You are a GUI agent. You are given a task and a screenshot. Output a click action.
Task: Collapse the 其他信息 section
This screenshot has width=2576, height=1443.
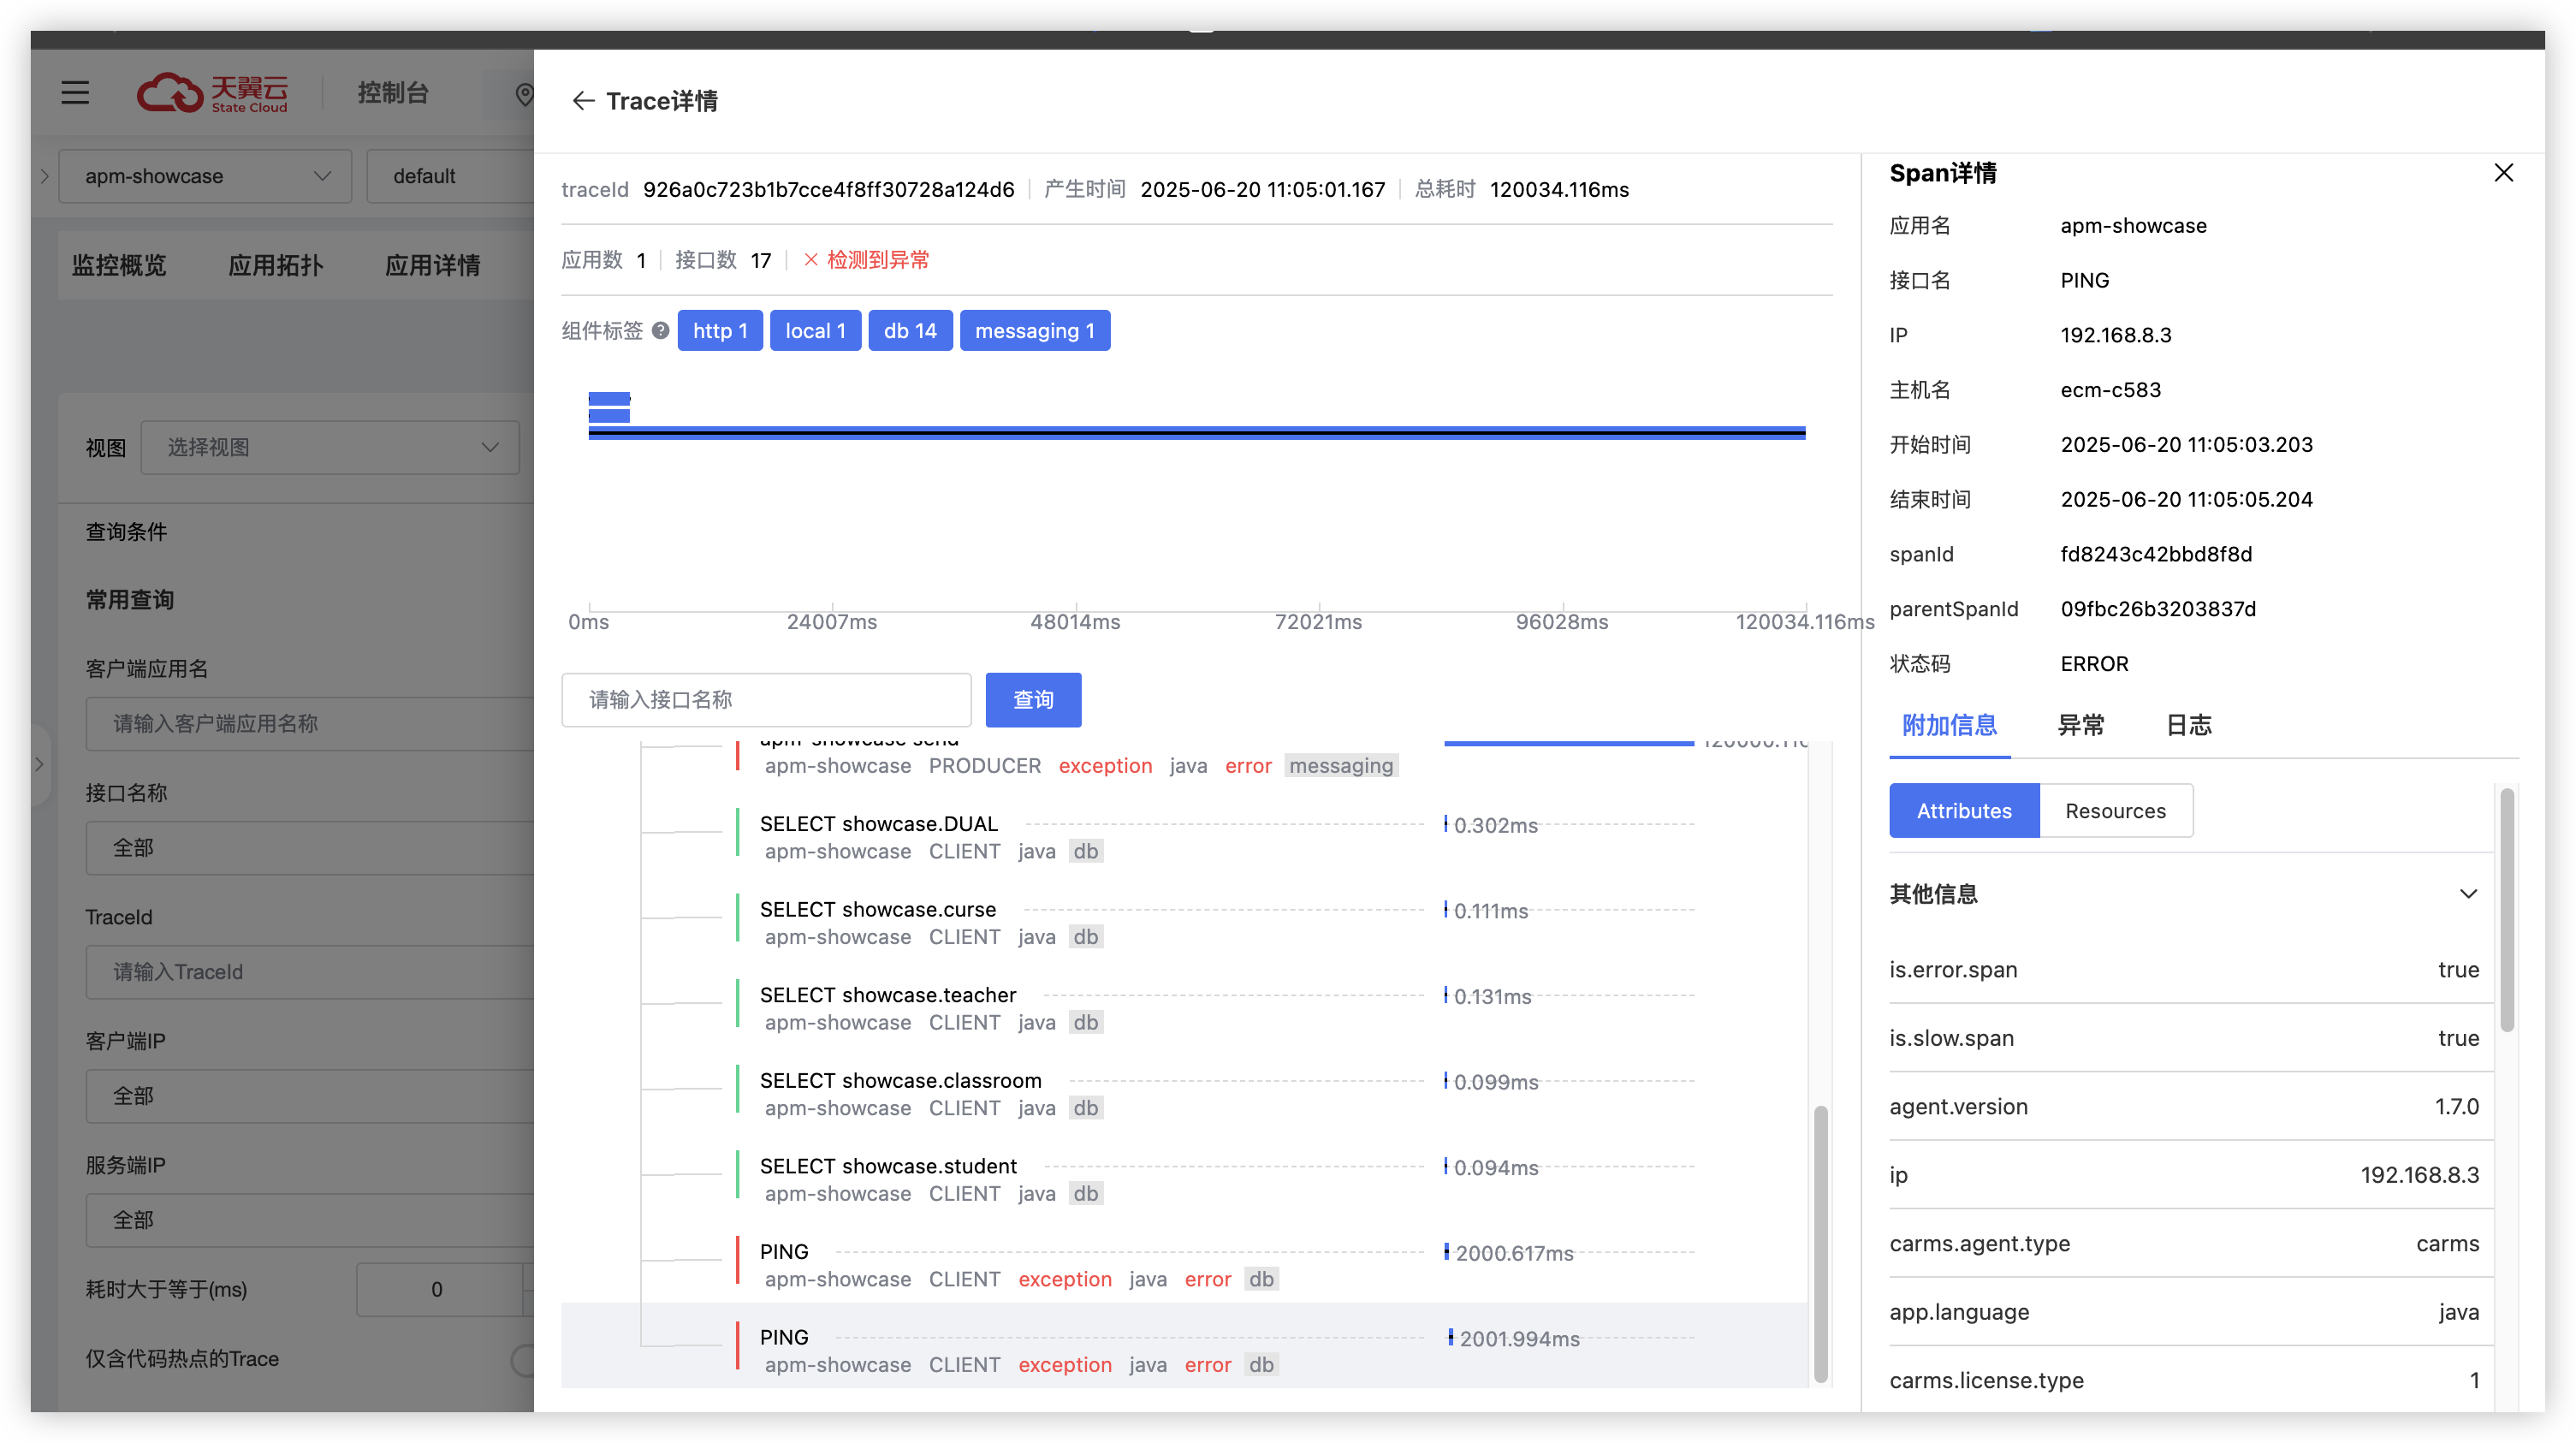2468,894
